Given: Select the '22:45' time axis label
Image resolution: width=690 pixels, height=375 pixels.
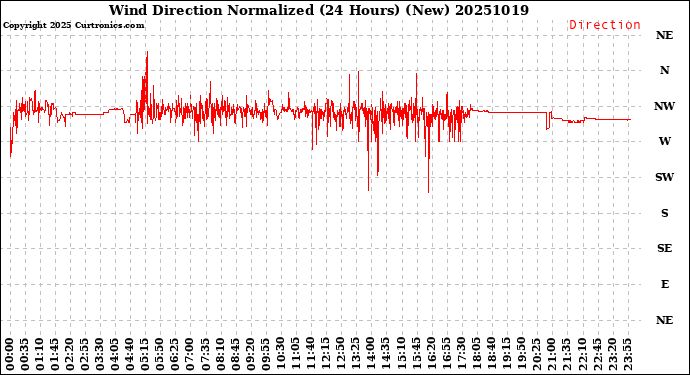Looking at the screenshot, I should 597,355.
